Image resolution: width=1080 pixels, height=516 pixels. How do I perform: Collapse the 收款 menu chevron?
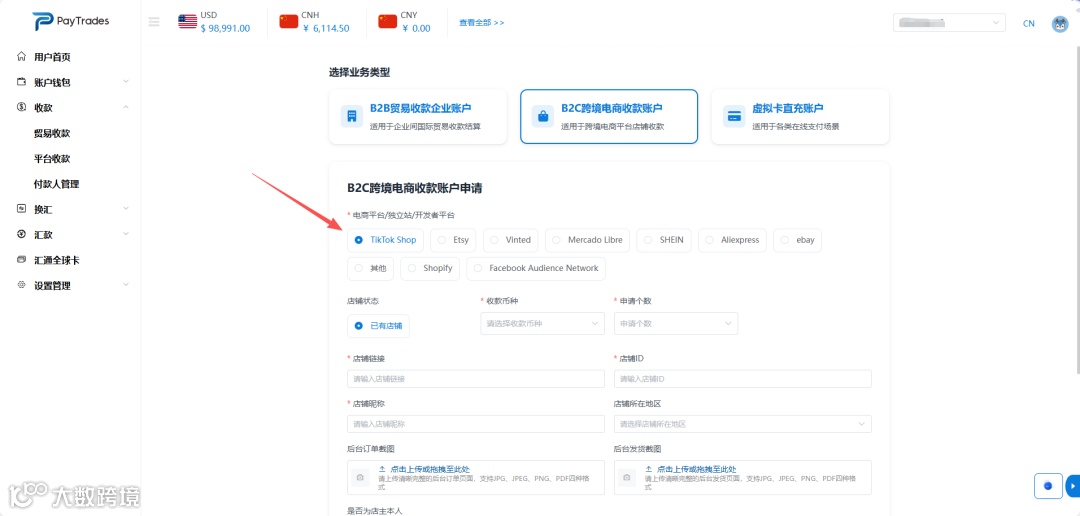tap(126, 107)
